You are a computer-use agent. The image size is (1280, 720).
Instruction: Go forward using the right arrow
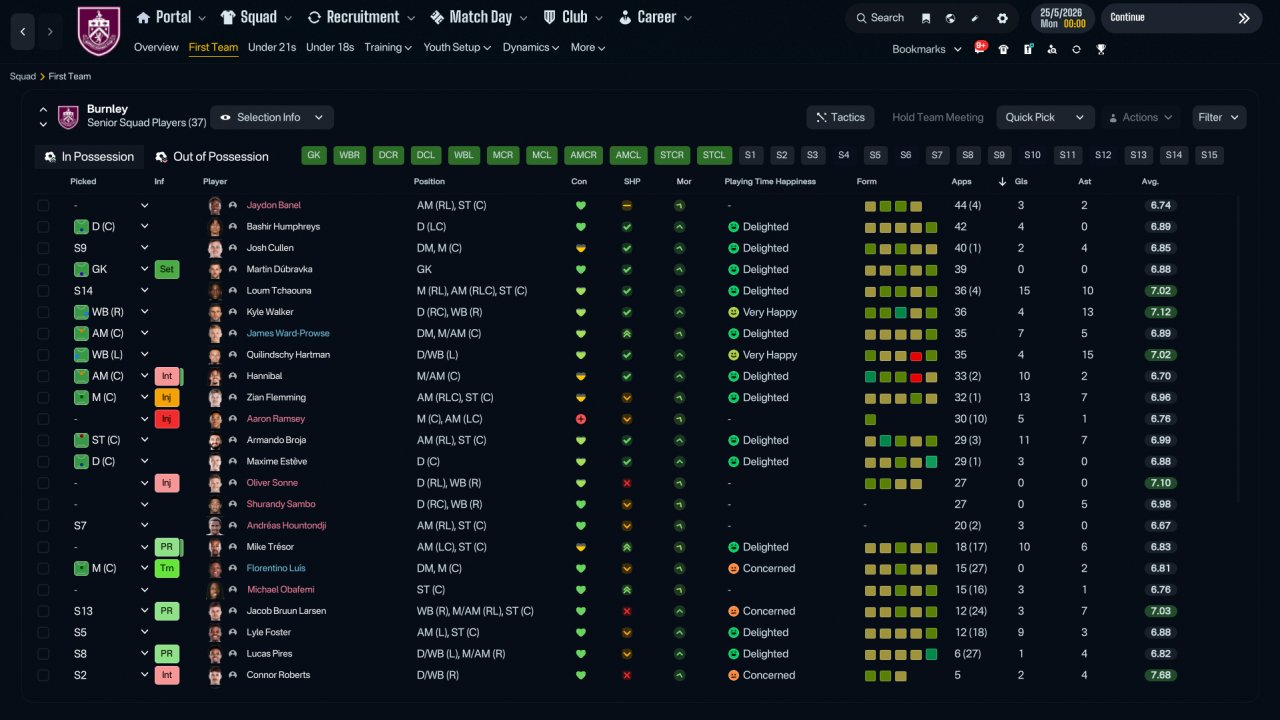pos(50,32)
